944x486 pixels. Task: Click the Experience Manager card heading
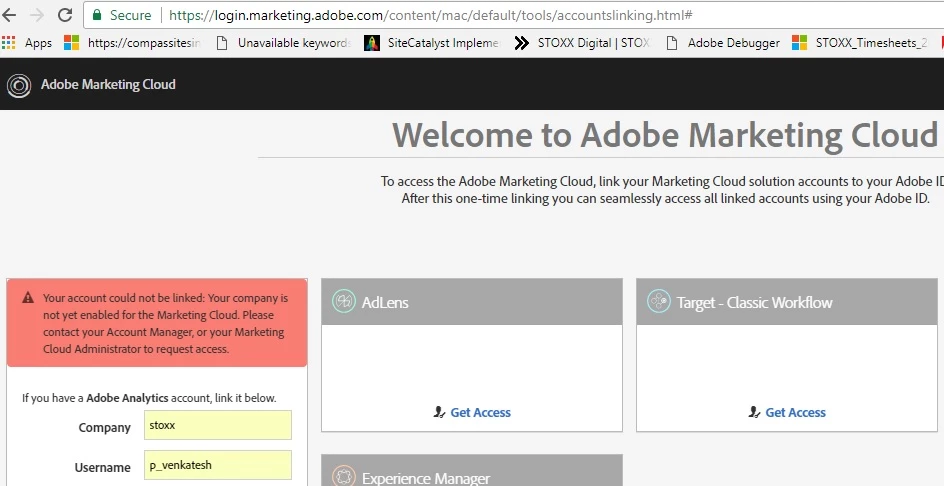tap(426, 479)
